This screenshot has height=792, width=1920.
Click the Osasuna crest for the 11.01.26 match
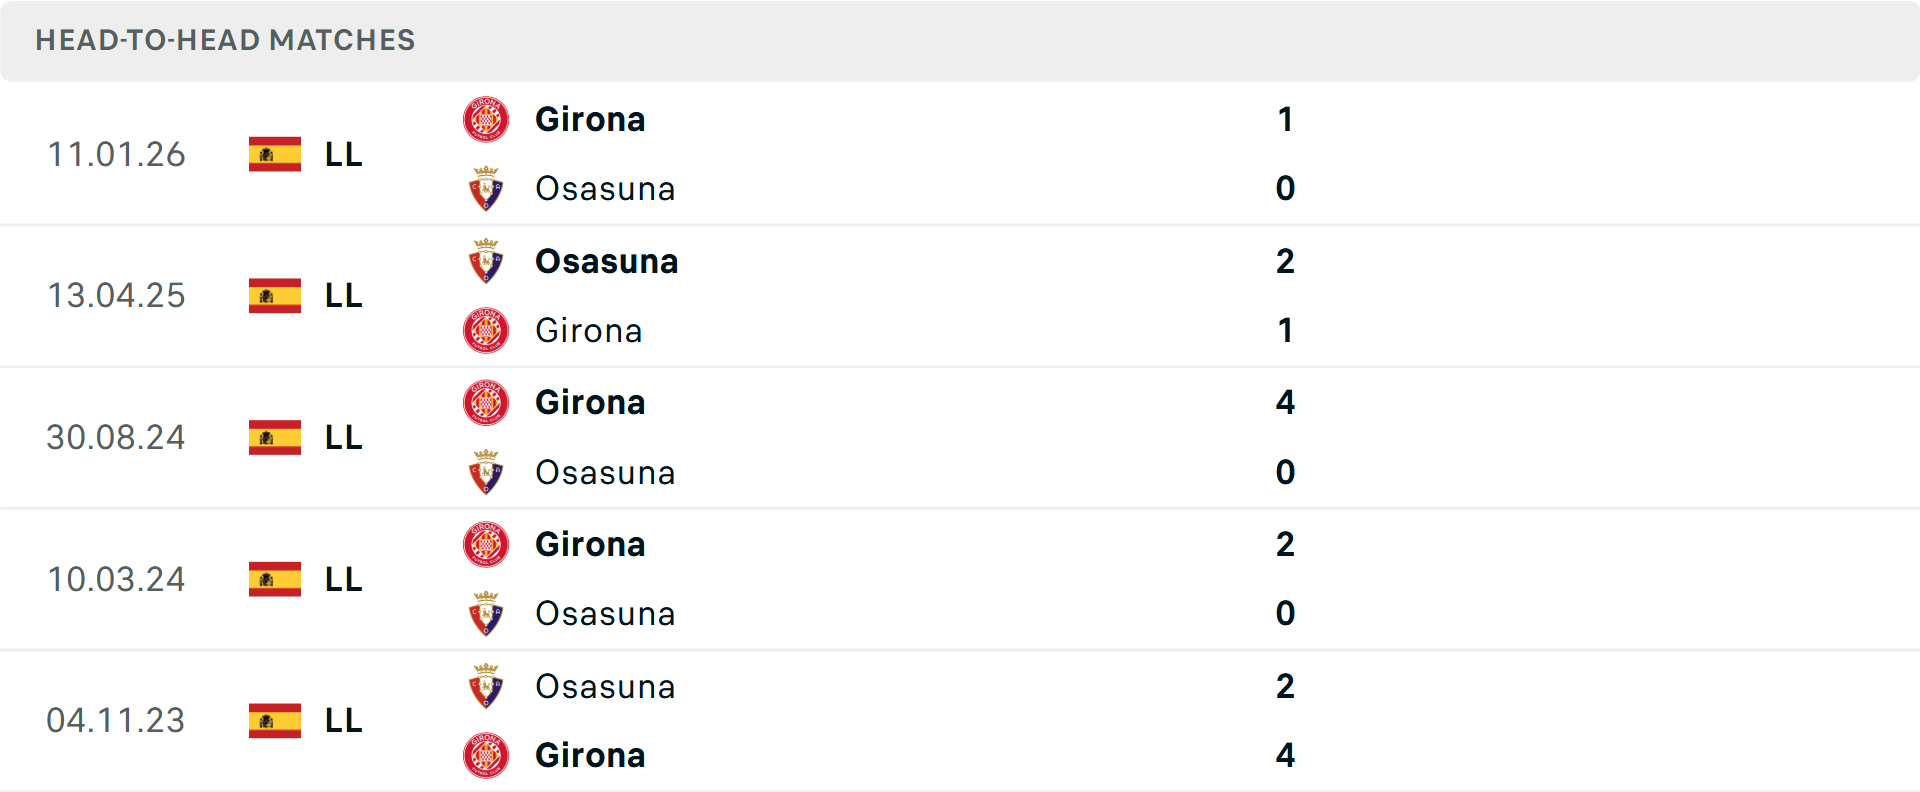click(487, 188)
